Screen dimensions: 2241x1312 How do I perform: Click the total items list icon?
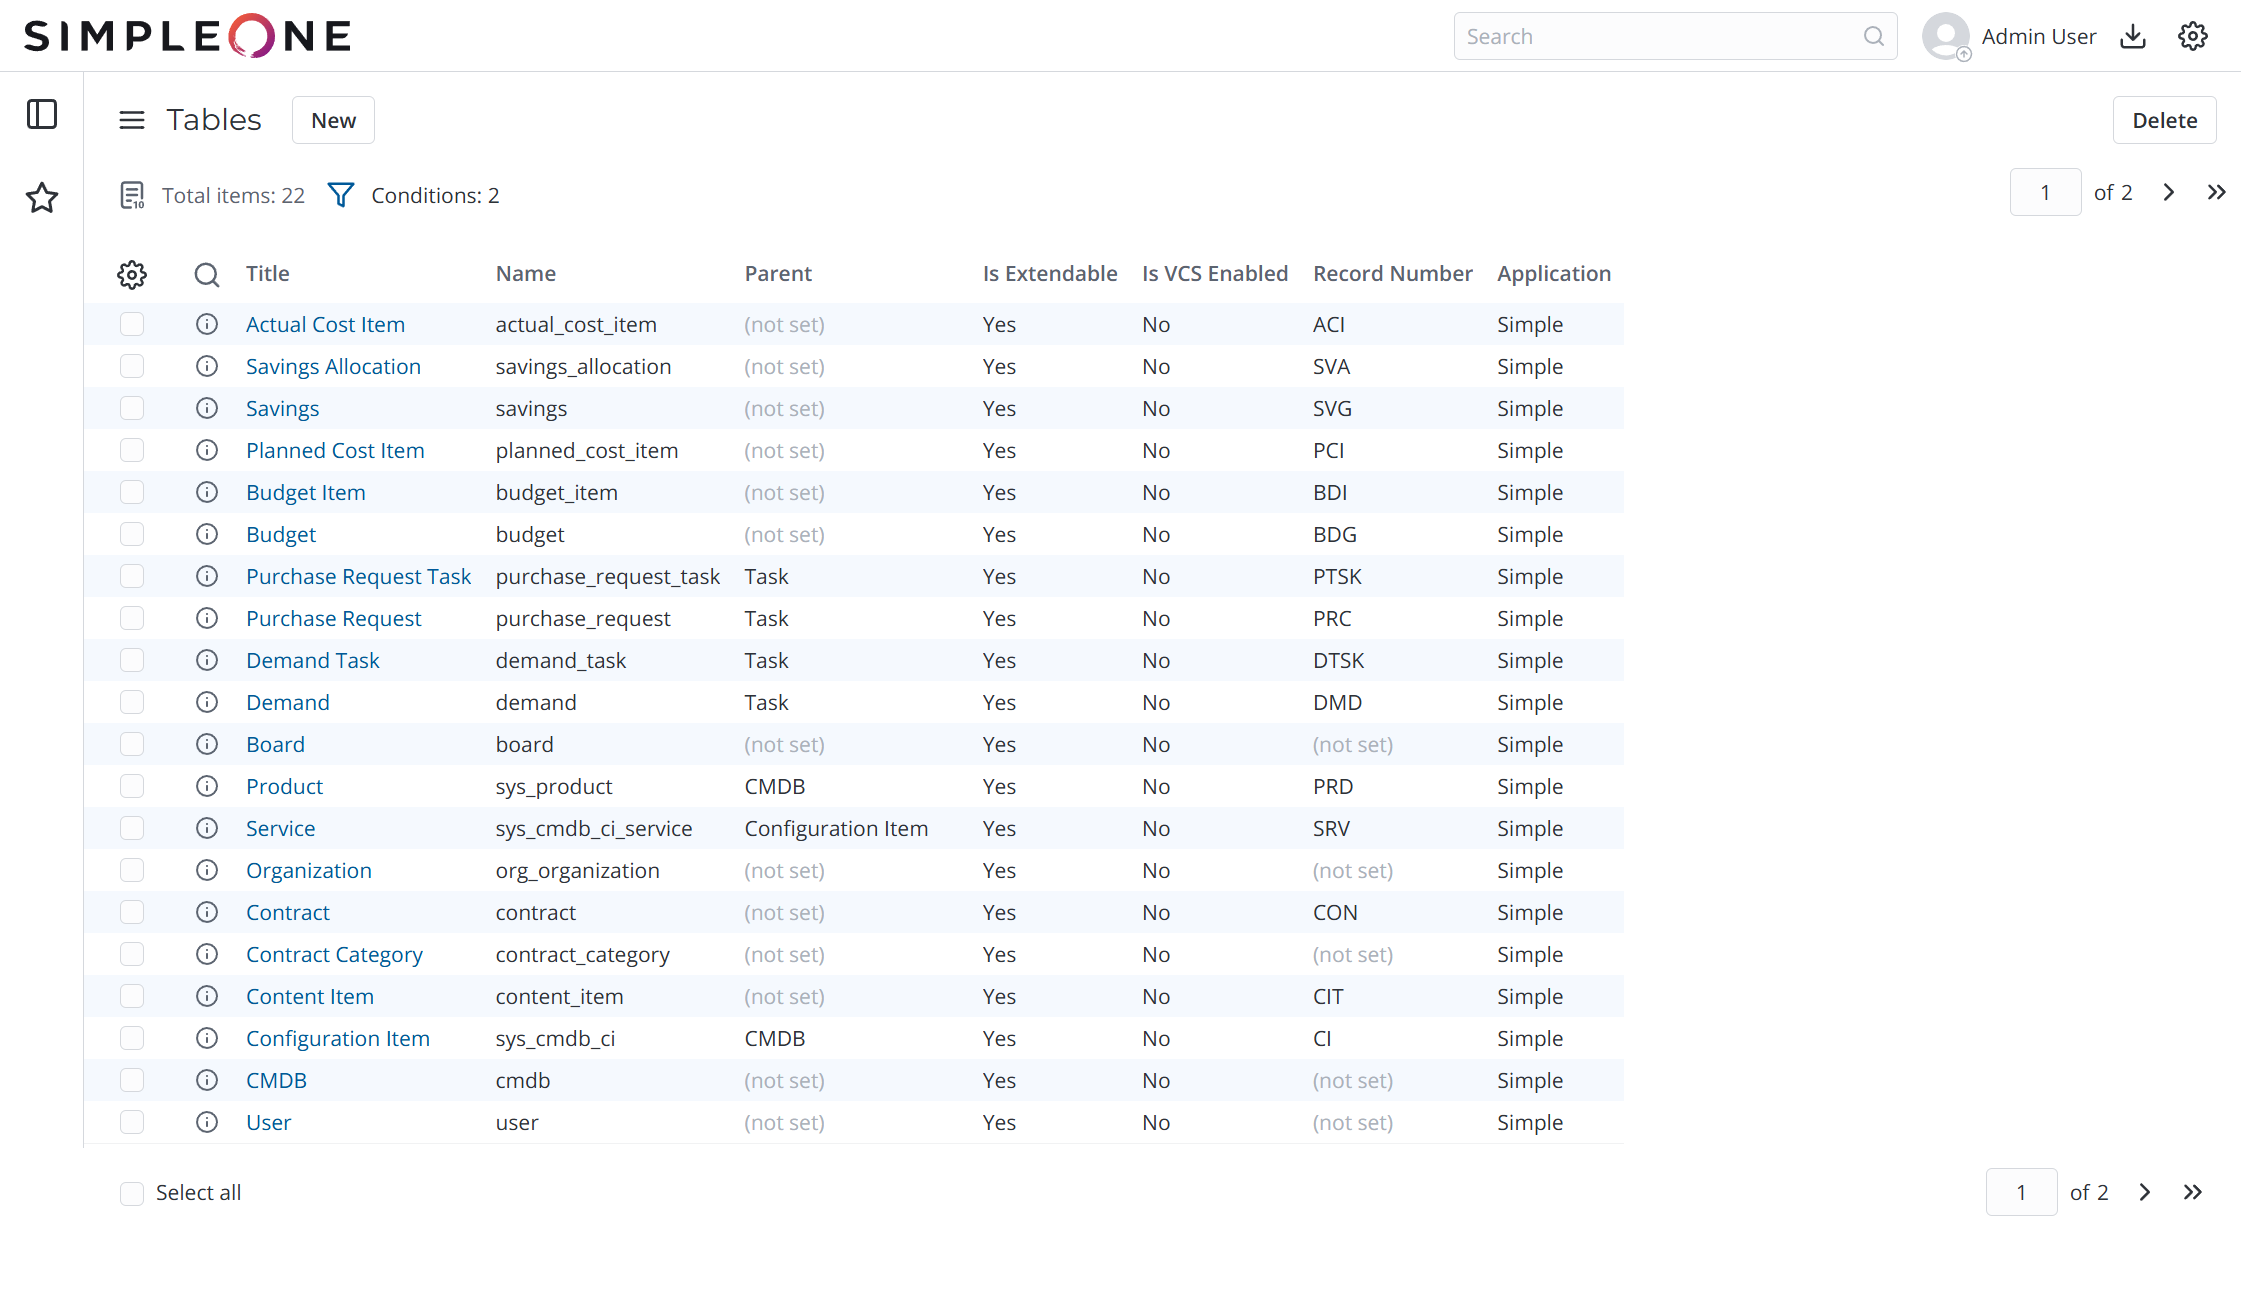click(131, 194)
